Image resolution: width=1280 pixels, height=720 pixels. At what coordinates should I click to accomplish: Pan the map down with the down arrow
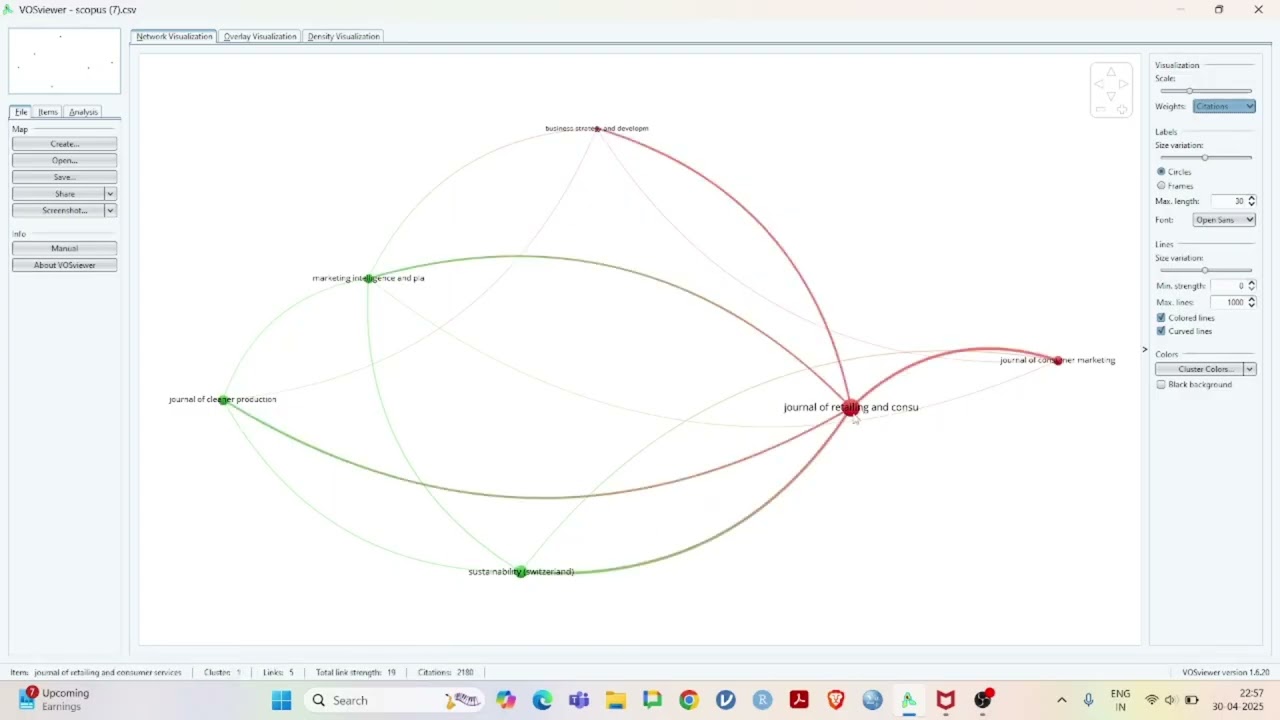tap(1111, 96)
